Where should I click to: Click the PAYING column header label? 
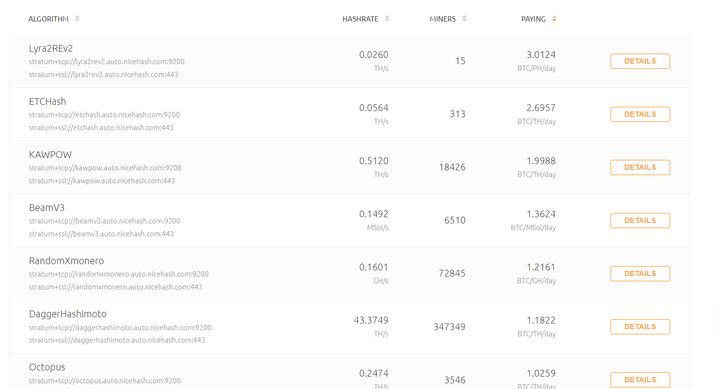click(533, 19)
